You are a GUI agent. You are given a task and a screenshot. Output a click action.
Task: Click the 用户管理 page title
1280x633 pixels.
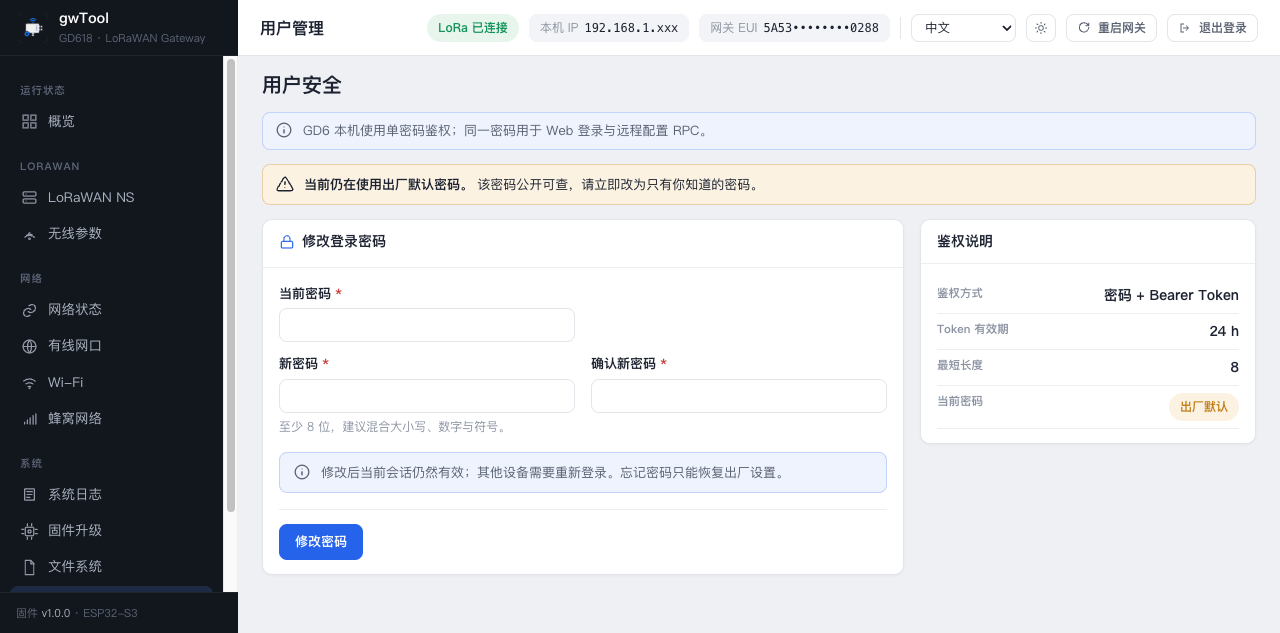[292, 28]
